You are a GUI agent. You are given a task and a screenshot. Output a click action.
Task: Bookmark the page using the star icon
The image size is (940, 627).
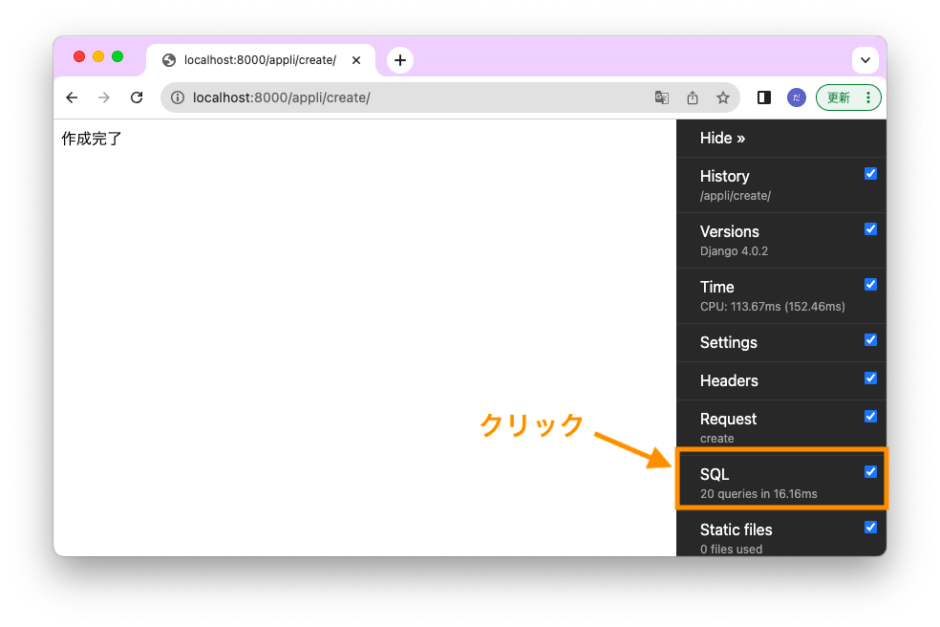point(722,97)
